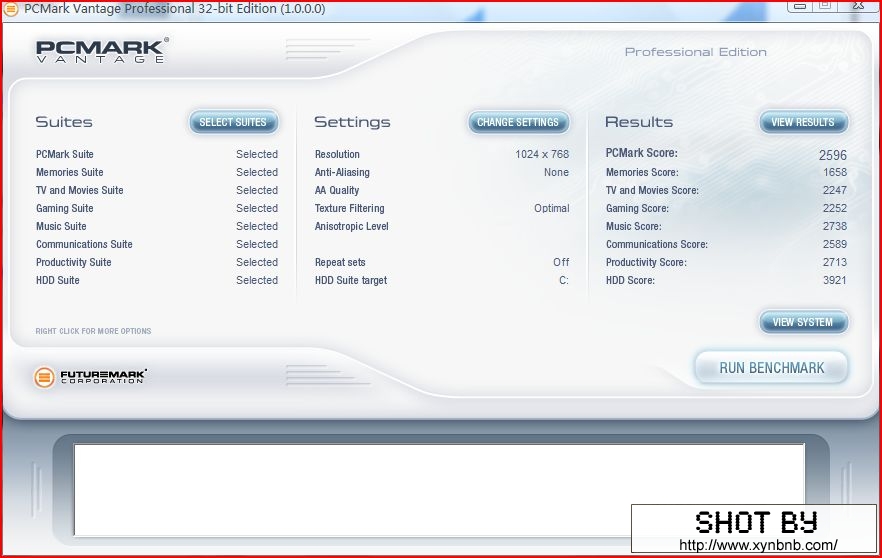Screen dimensions: 882x558
Task: Click the Futuremark Corporation logo icon
Action: (x=44, y=377)
